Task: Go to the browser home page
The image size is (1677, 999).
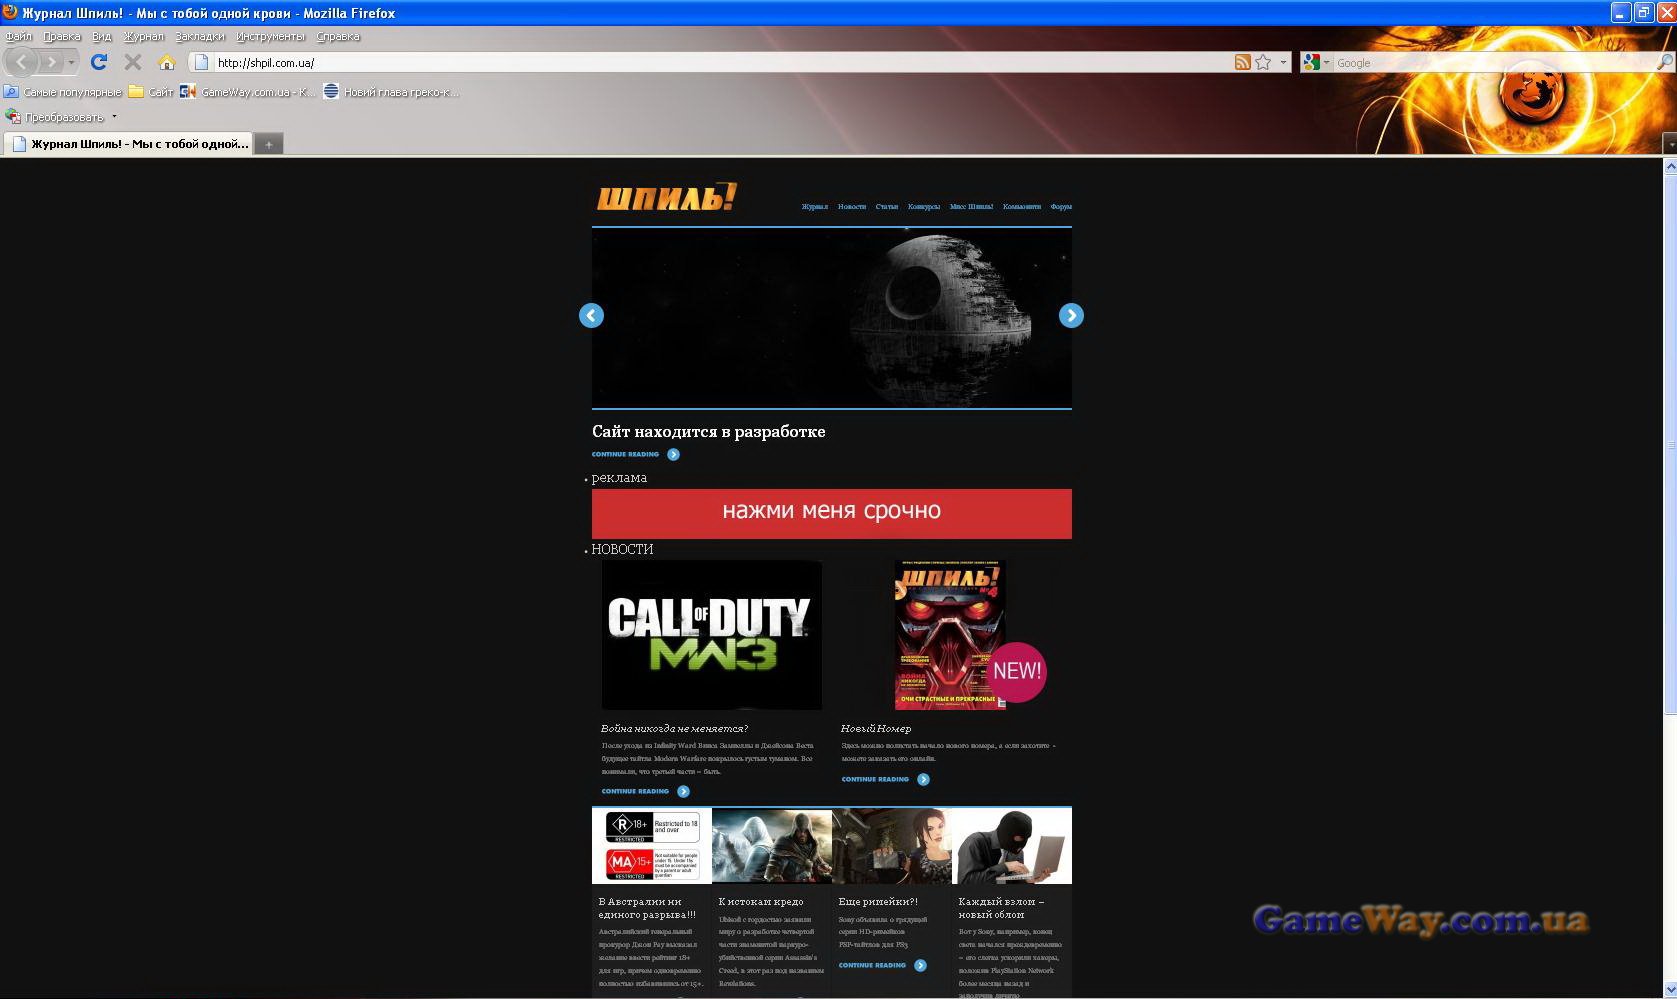Action: click(x=166, y=62)
